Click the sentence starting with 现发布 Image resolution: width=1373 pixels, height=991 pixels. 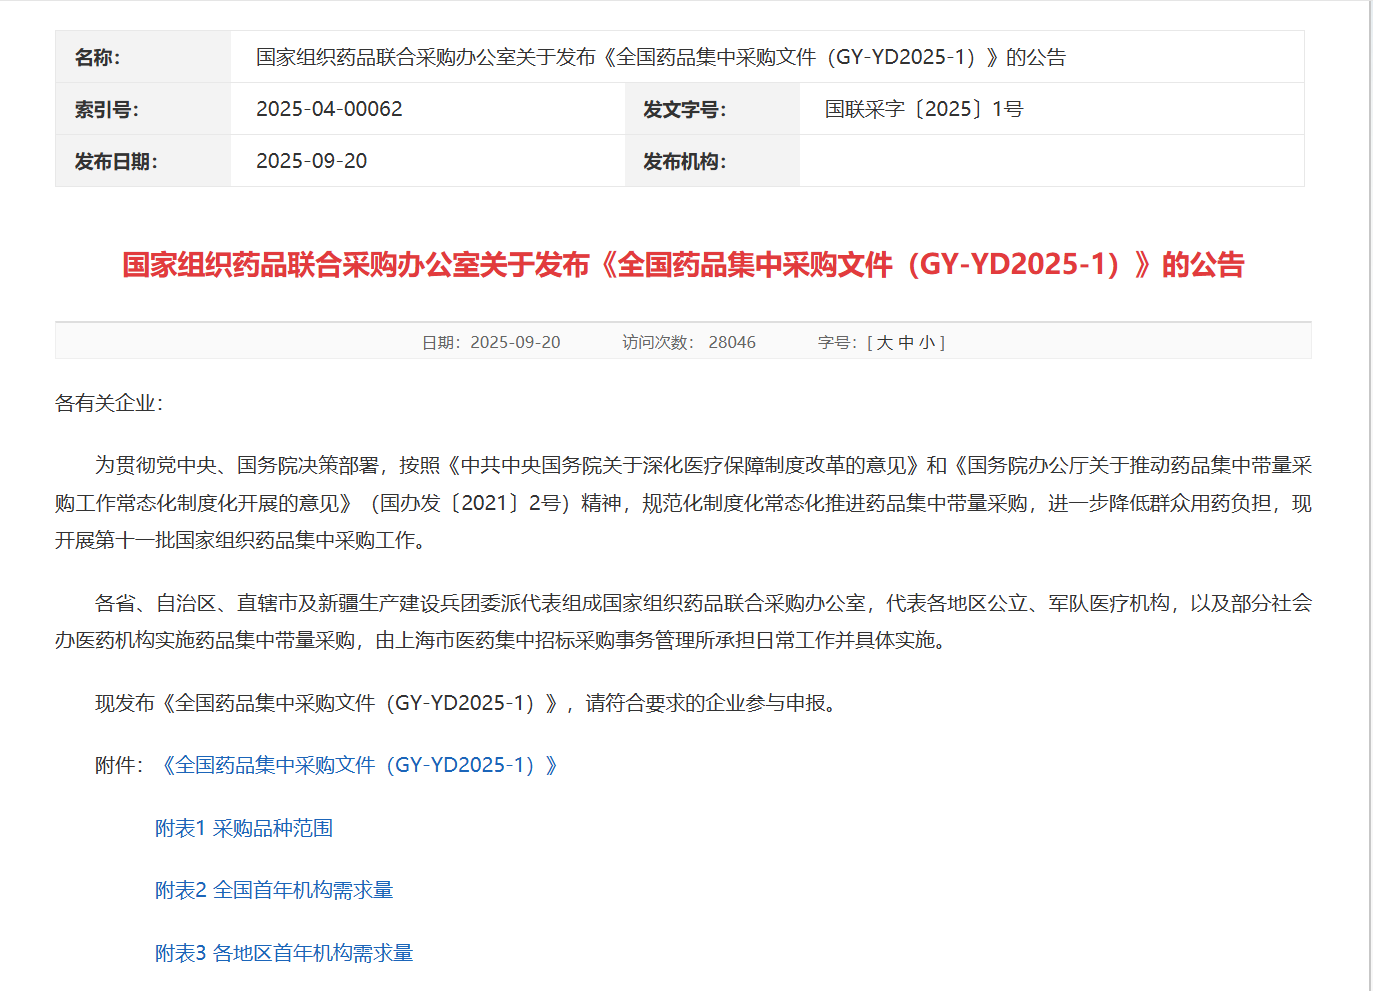465,703
